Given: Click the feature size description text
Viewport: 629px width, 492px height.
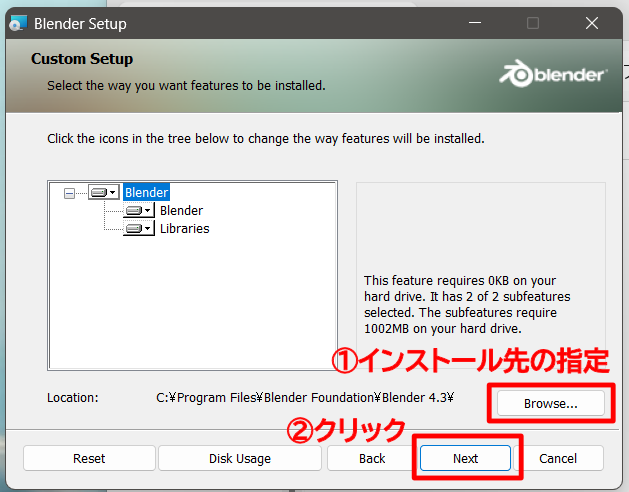Looking at the screenshot, I should [467, 304].
